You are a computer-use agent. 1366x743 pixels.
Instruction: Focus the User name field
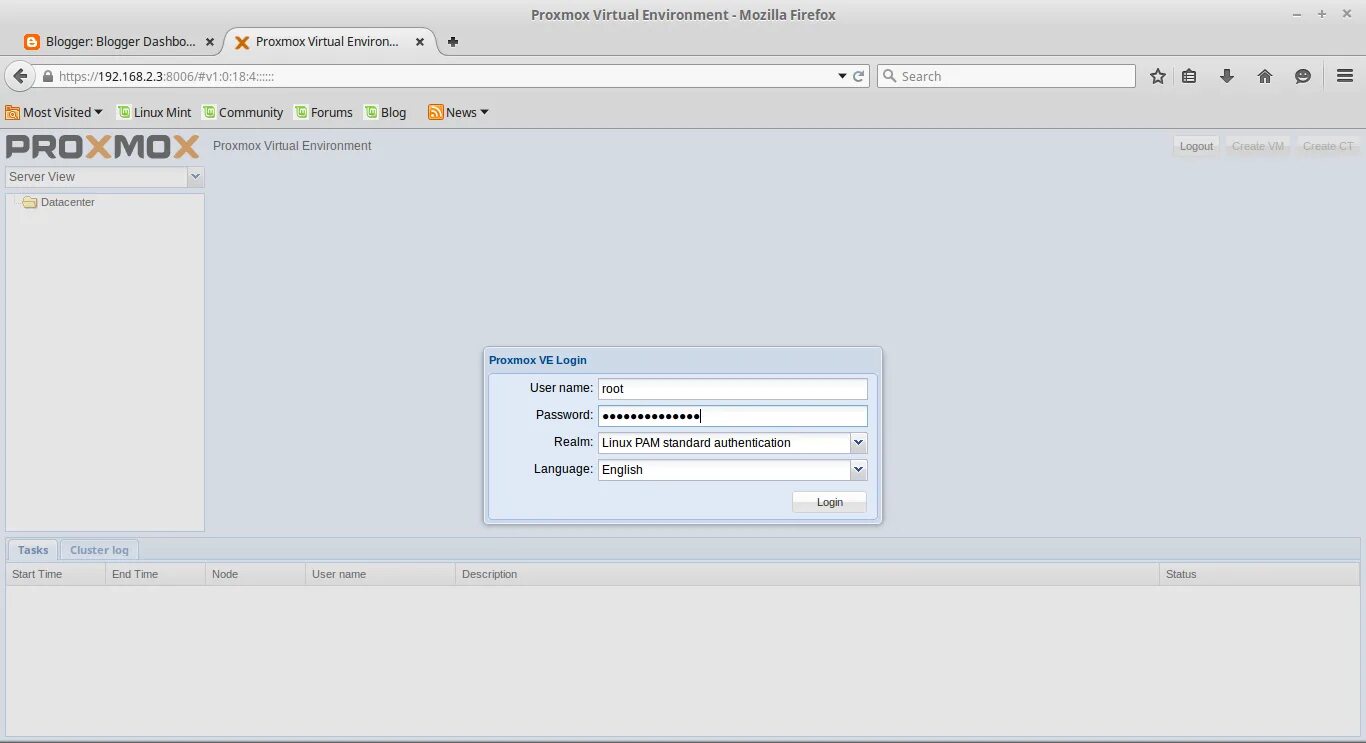click(732, 389)
